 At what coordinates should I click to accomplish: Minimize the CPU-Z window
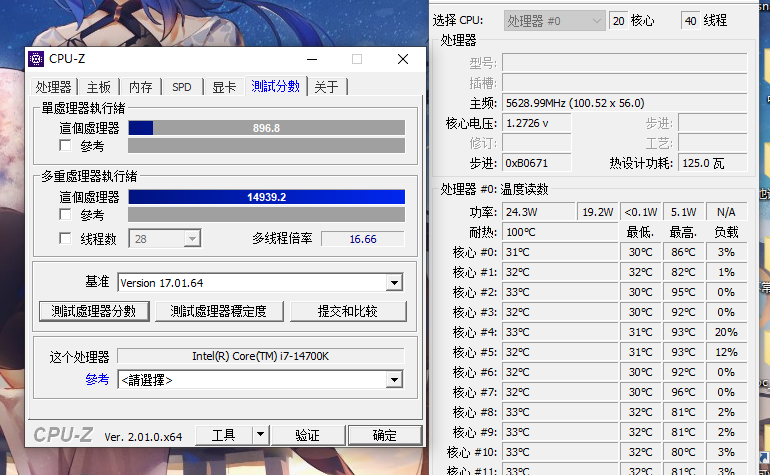coord(312,59)
